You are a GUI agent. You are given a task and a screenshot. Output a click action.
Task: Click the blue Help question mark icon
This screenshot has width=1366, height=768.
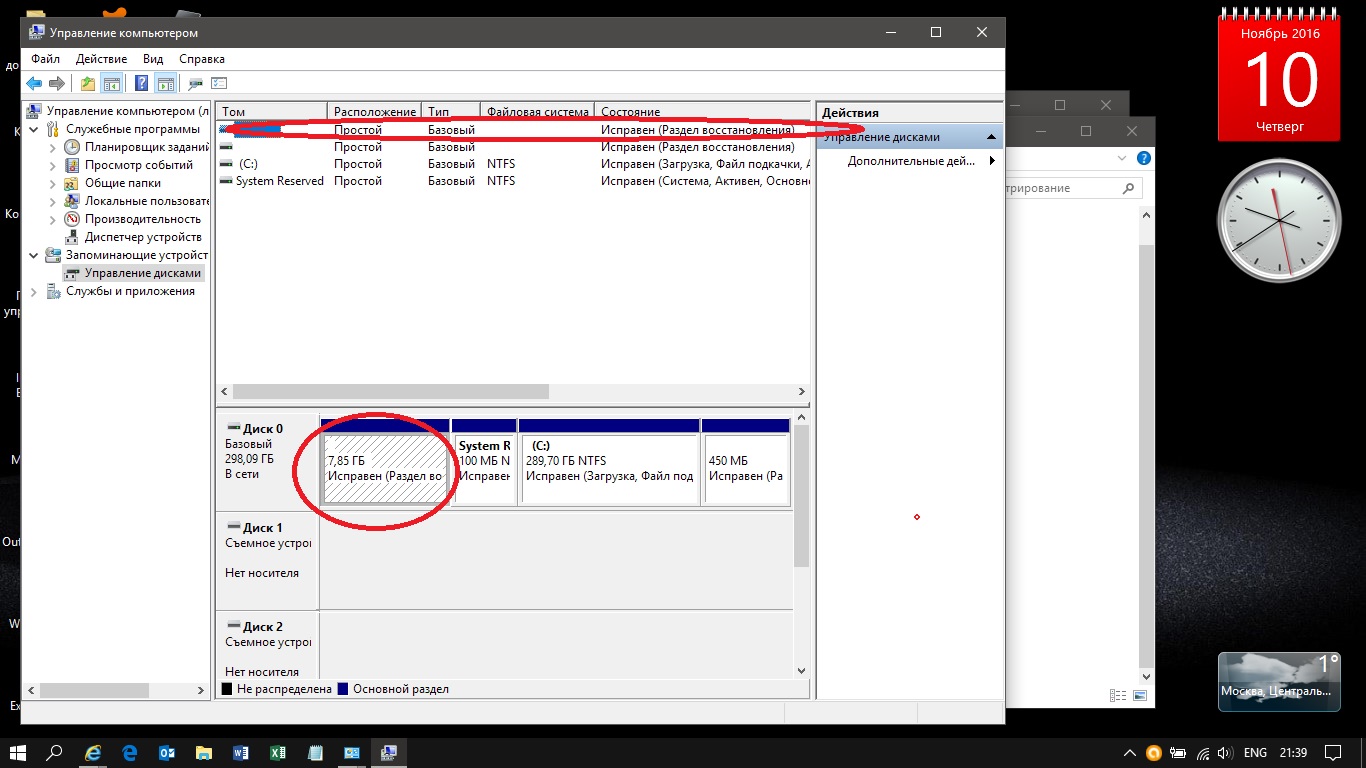(x=142, y=84)
